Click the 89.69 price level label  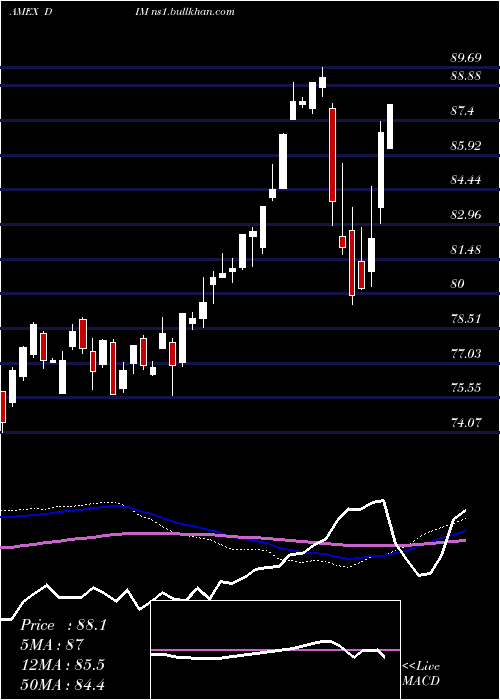pyautogui.click(x=466, y=58)
